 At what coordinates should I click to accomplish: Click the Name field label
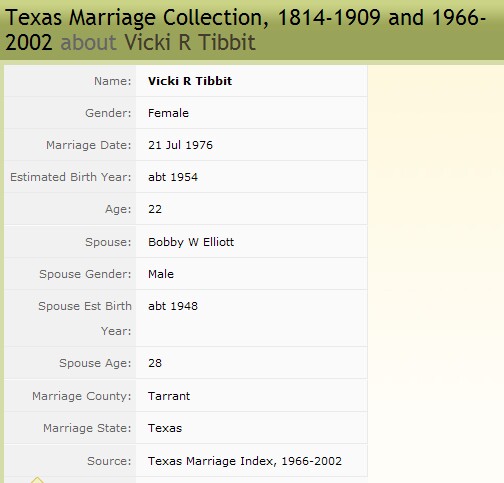pyautogui.click(x=113, y=81)
